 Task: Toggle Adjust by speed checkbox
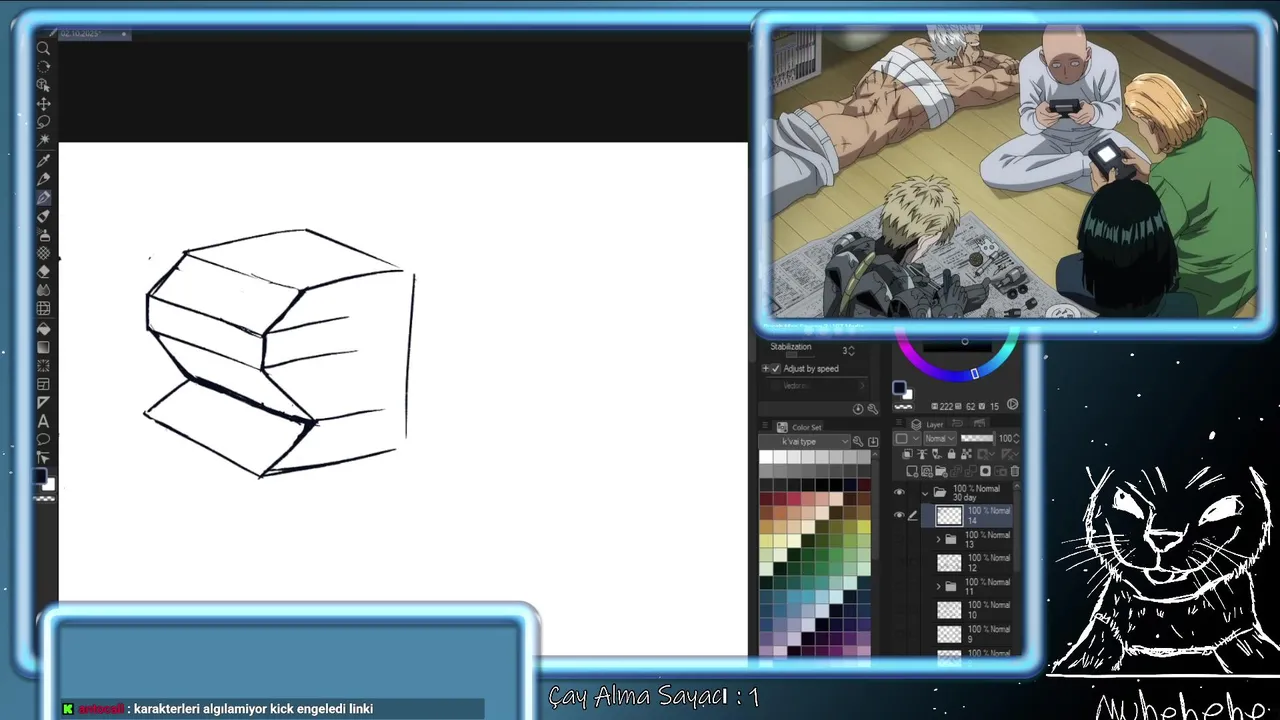(776, 368)
